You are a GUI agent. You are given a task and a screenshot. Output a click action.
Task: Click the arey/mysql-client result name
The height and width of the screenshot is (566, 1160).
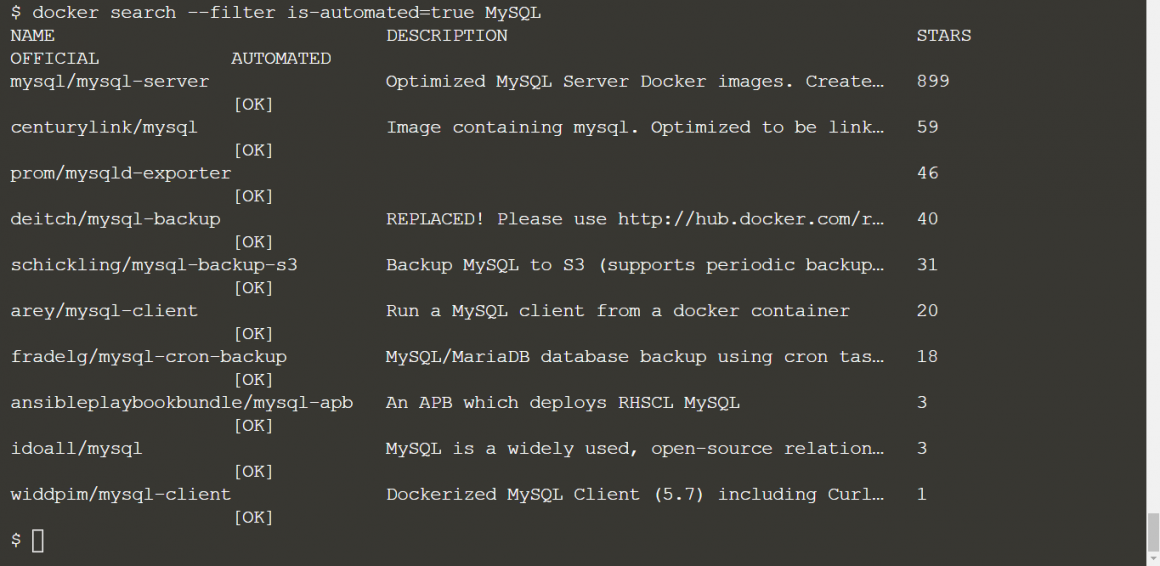pos(104,311)
